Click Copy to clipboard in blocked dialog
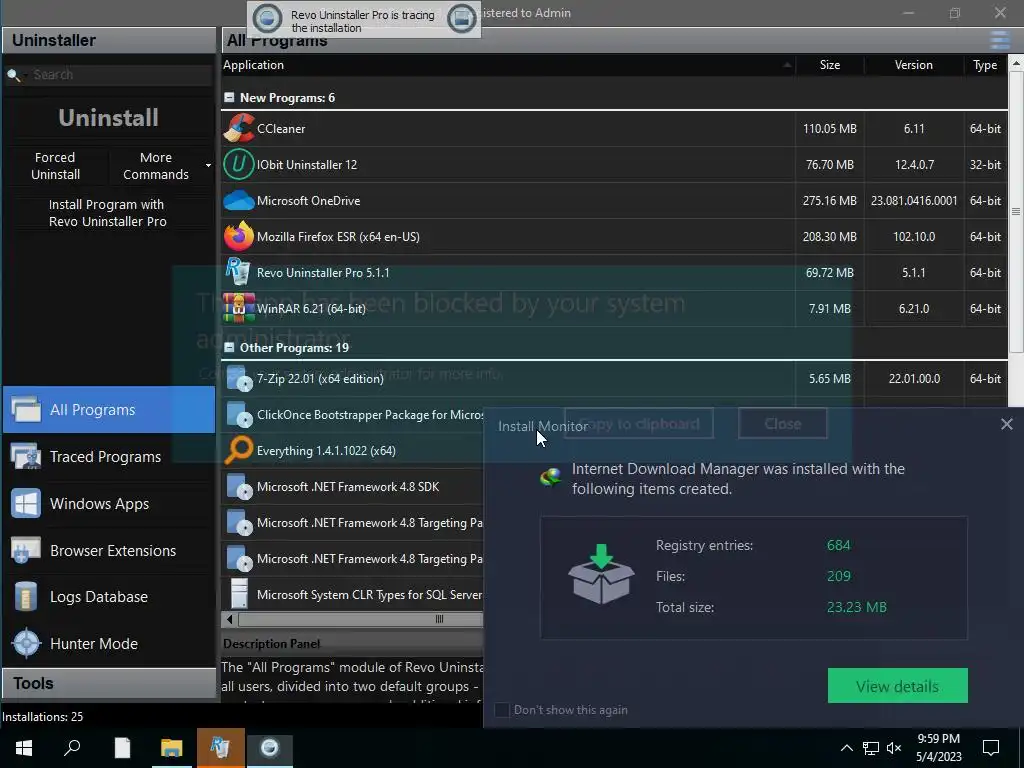Screen dimensions: 1024x768 click(638, 424)
